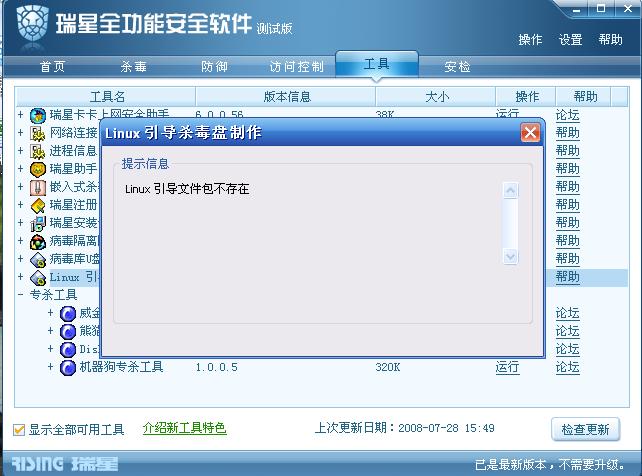Click version text 1.0.0.5
This screenshot has width=642, height=476.
[x=217, y=367]
